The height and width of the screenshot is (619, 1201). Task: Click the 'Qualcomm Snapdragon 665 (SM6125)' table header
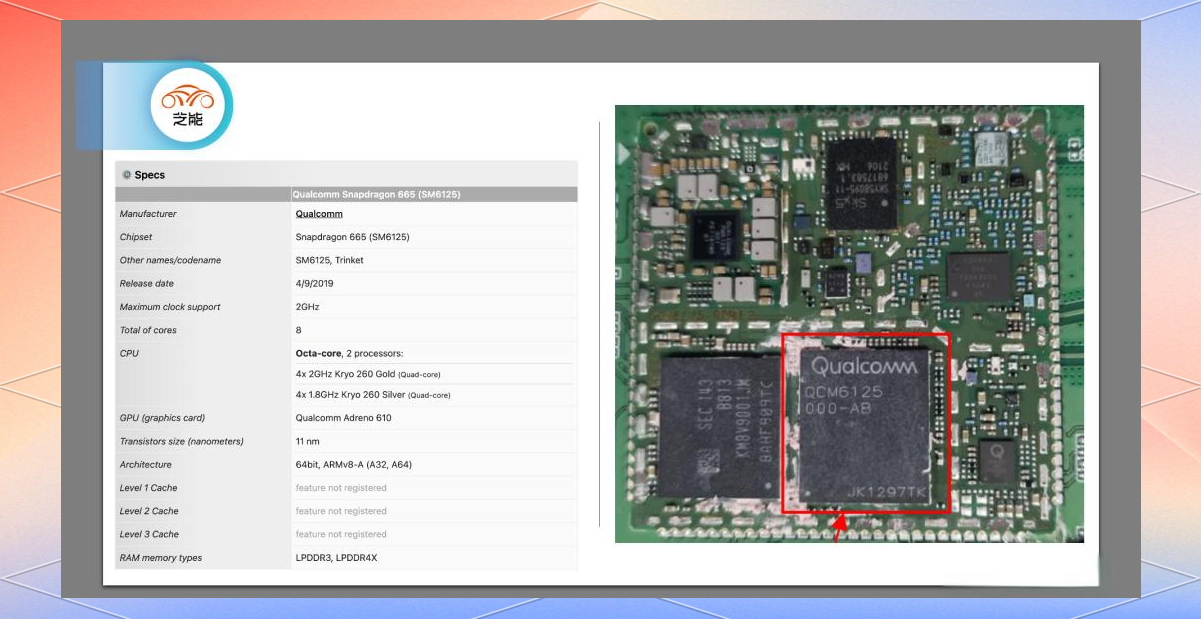[376, 194]
